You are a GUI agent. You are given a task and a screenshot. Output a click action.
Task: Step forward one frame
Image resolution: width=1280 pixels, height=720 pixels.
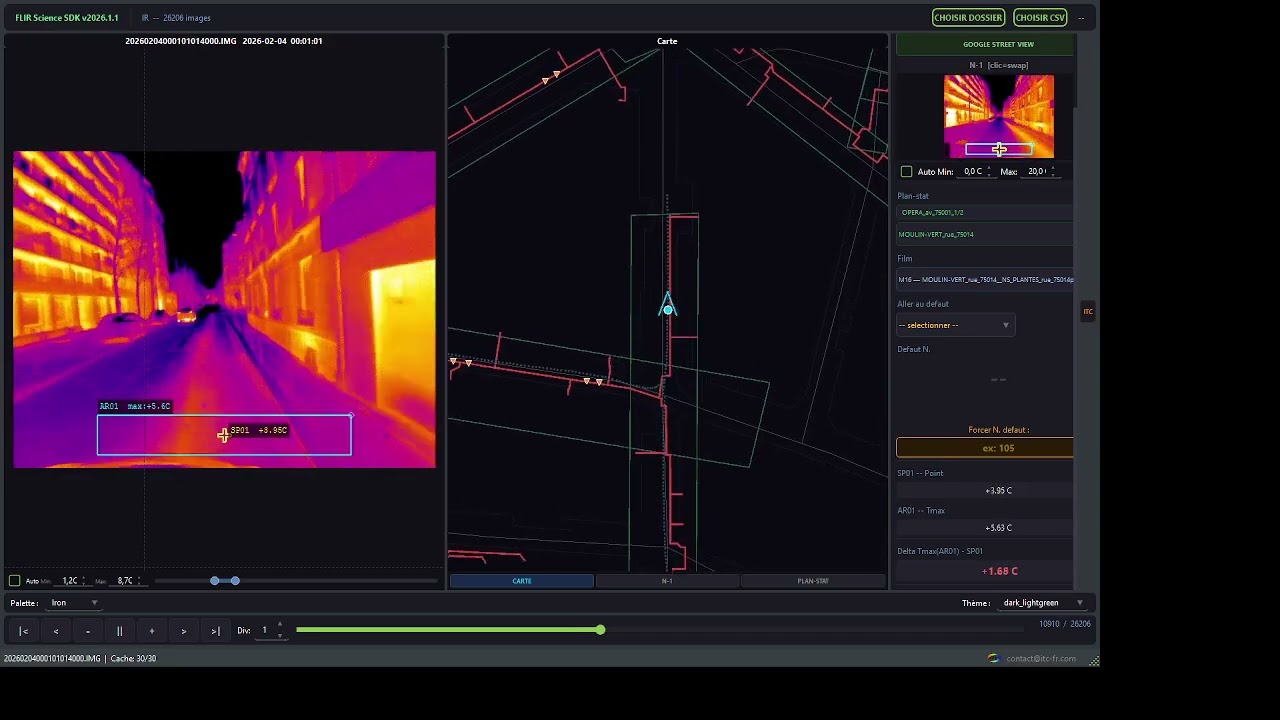point(184,631)
